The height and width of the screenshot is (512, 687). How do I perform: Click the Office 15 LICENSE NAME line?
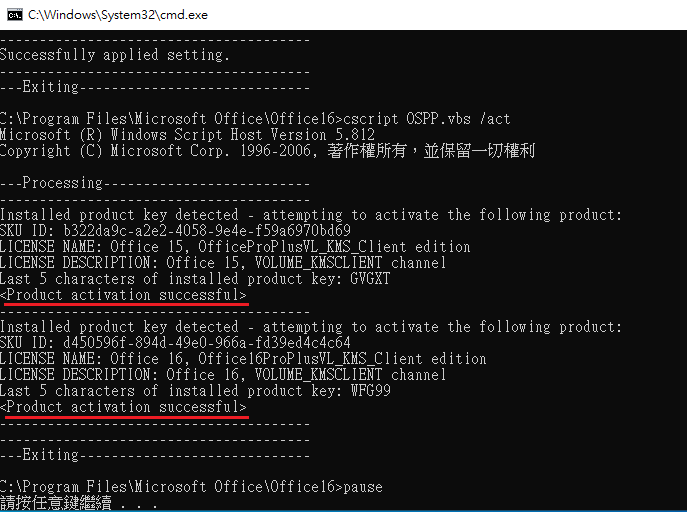(x=235, y=247)
